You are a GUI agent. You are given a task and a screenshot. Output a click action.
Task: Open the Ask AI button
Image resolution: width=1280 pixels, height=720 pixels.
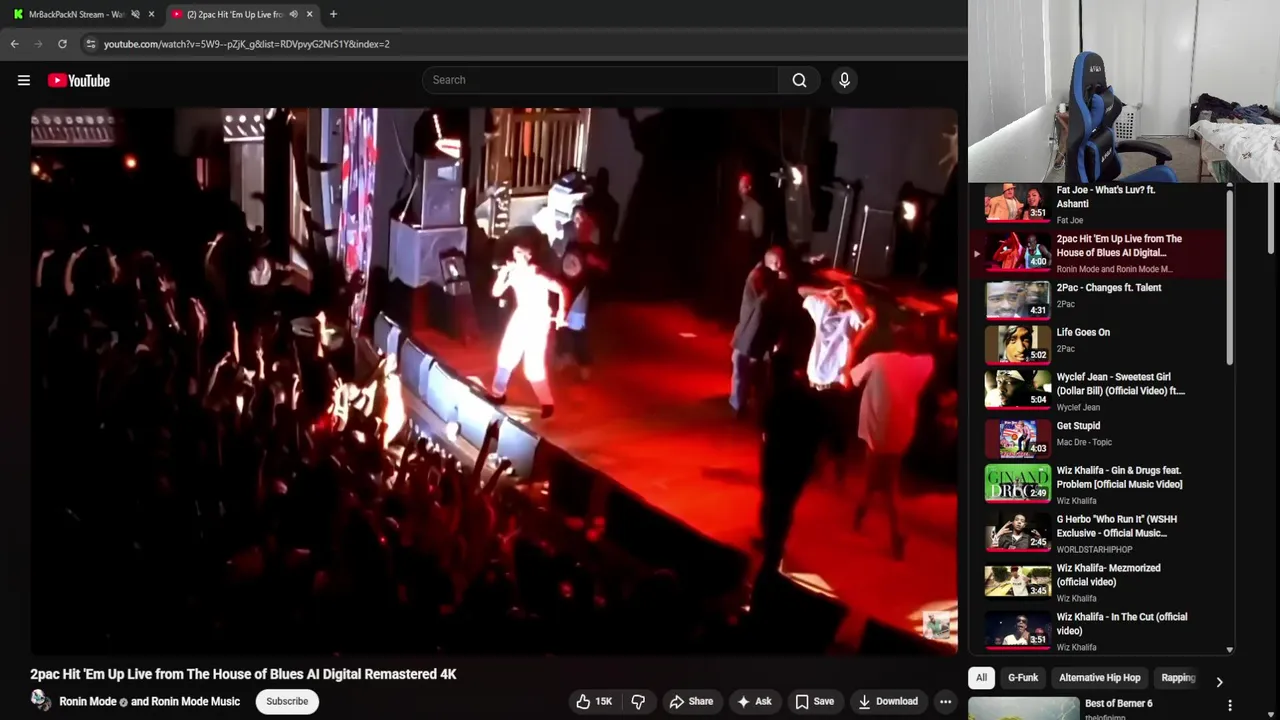(x=754, y=701)
